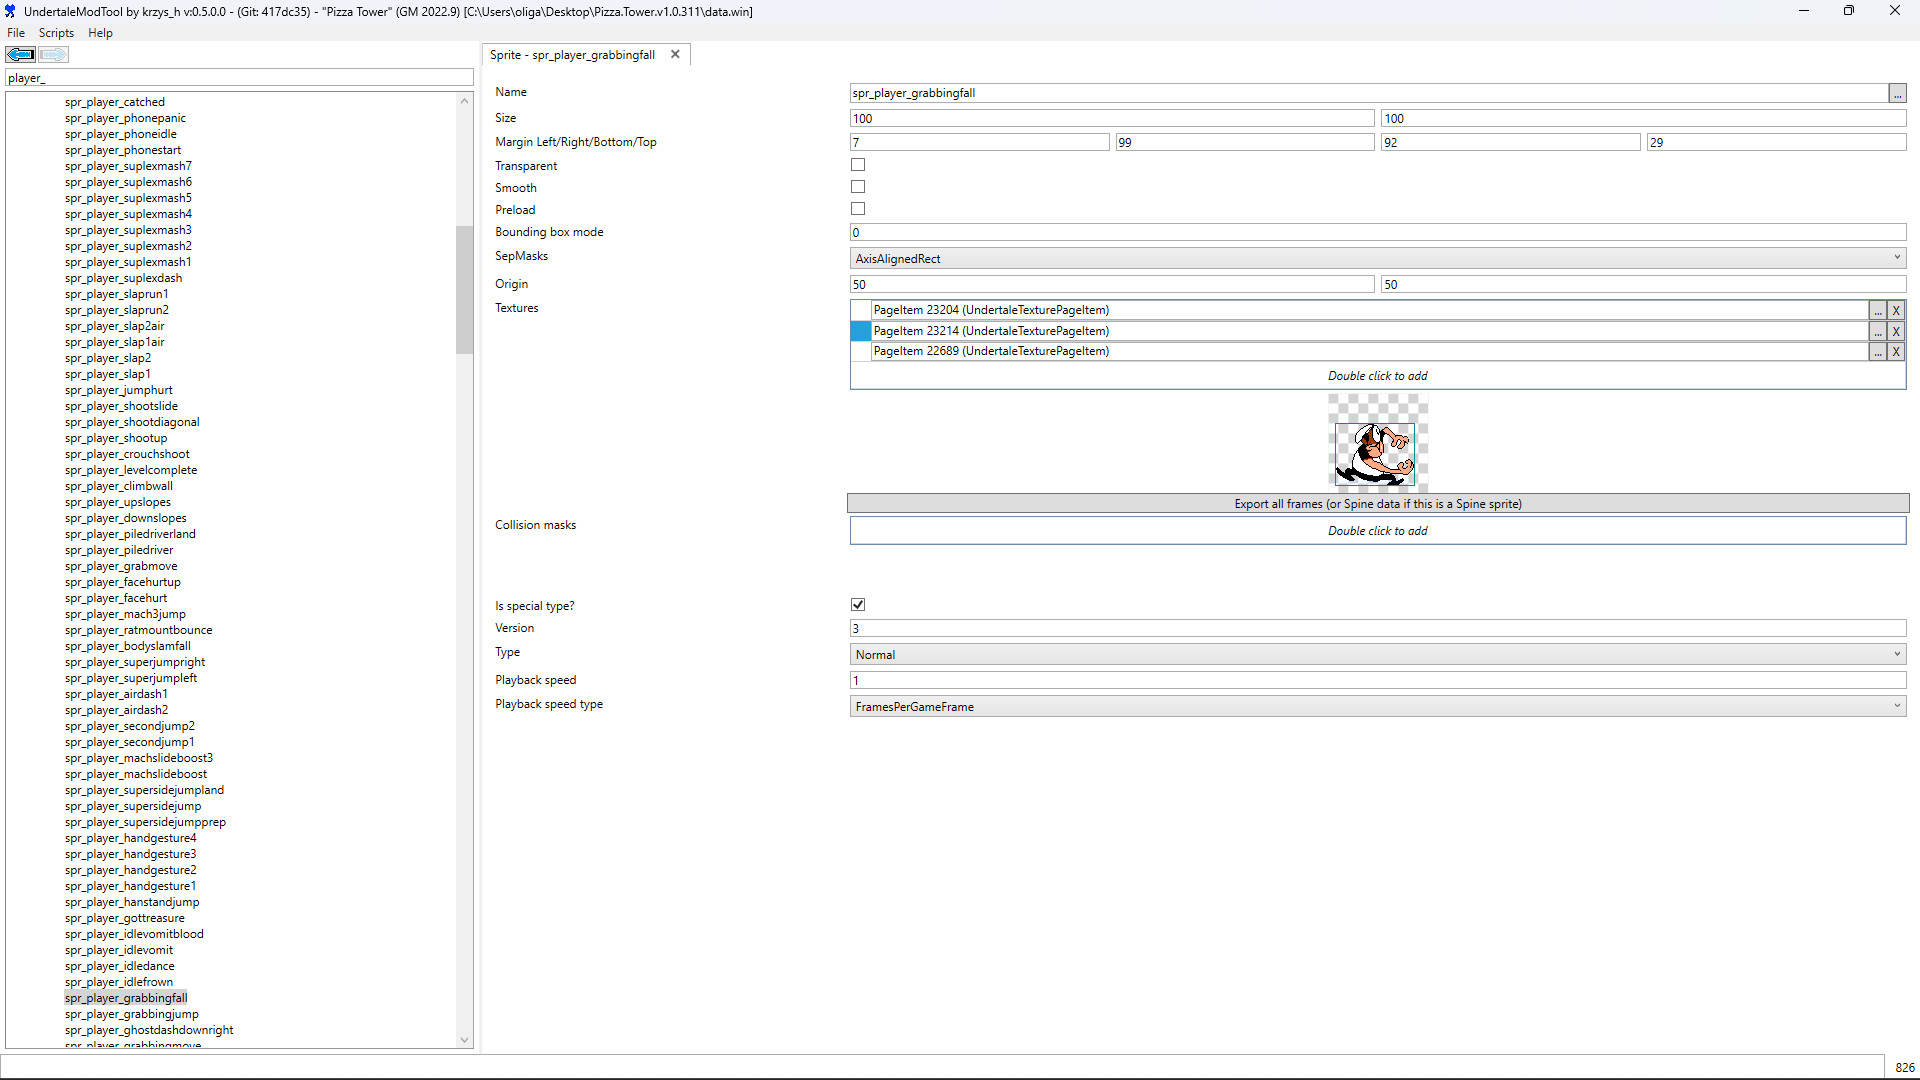Click the back navigation arrow
The image size is (1920, 1080).
(x=20, y=55)
